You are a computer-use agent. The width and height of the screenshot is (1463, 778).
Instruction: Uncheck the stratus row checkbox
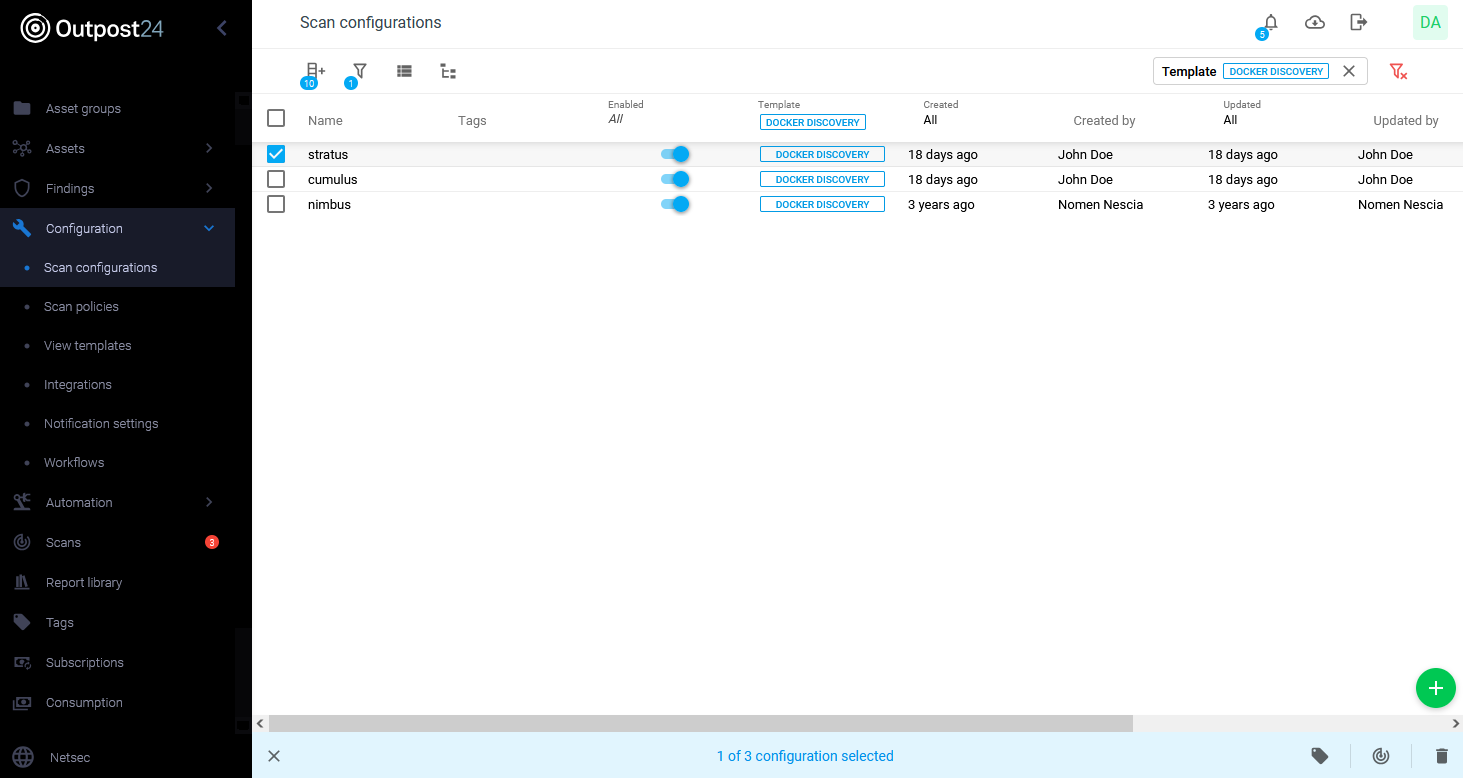[x=276, y=154]
